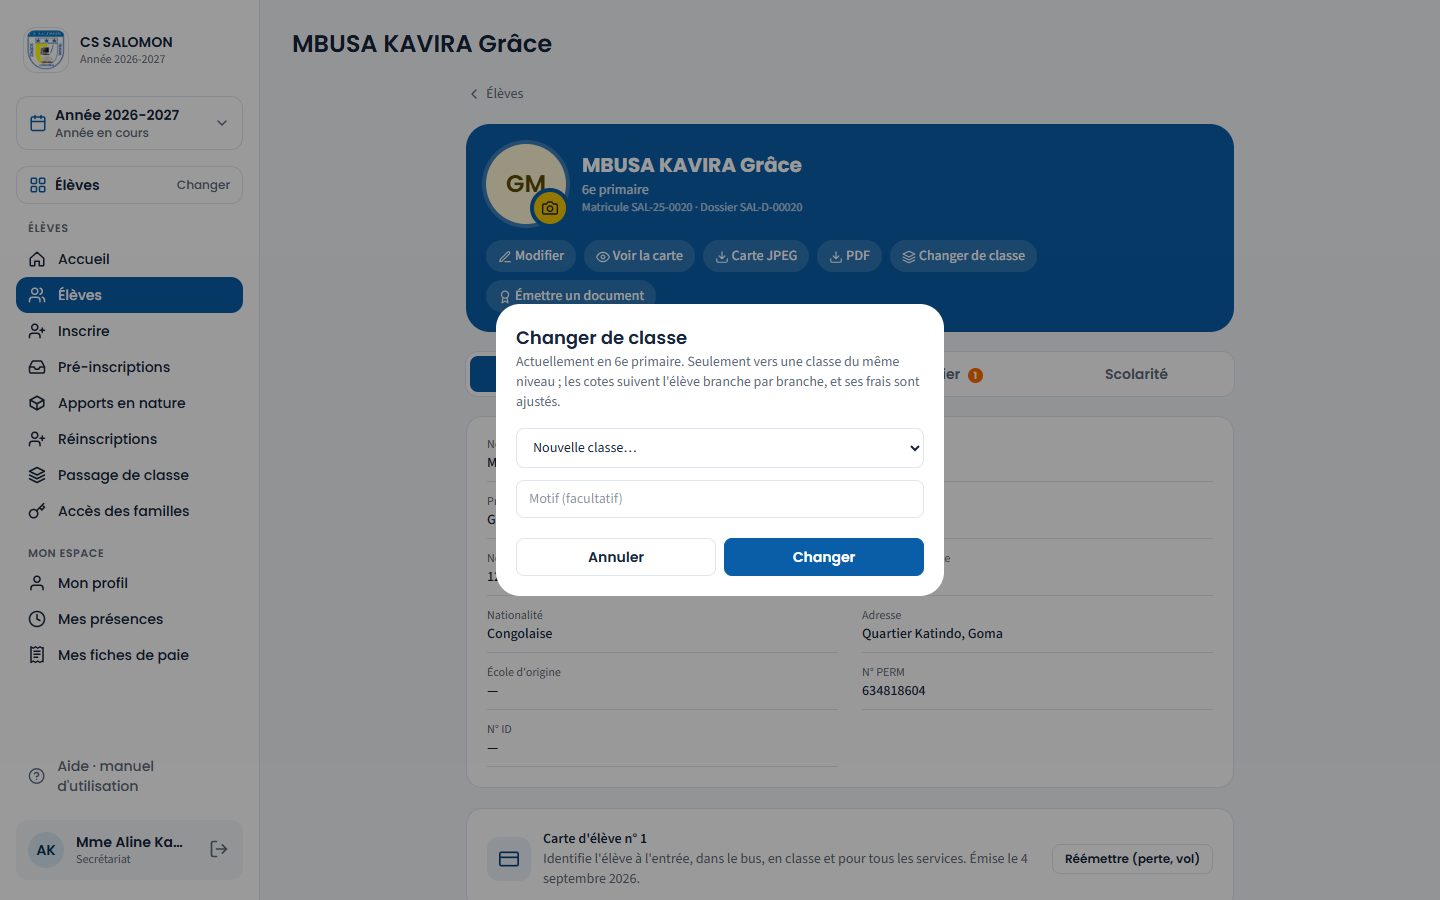
Task: Go to Inscrire in the sidebar
Action: click(129, 331)
